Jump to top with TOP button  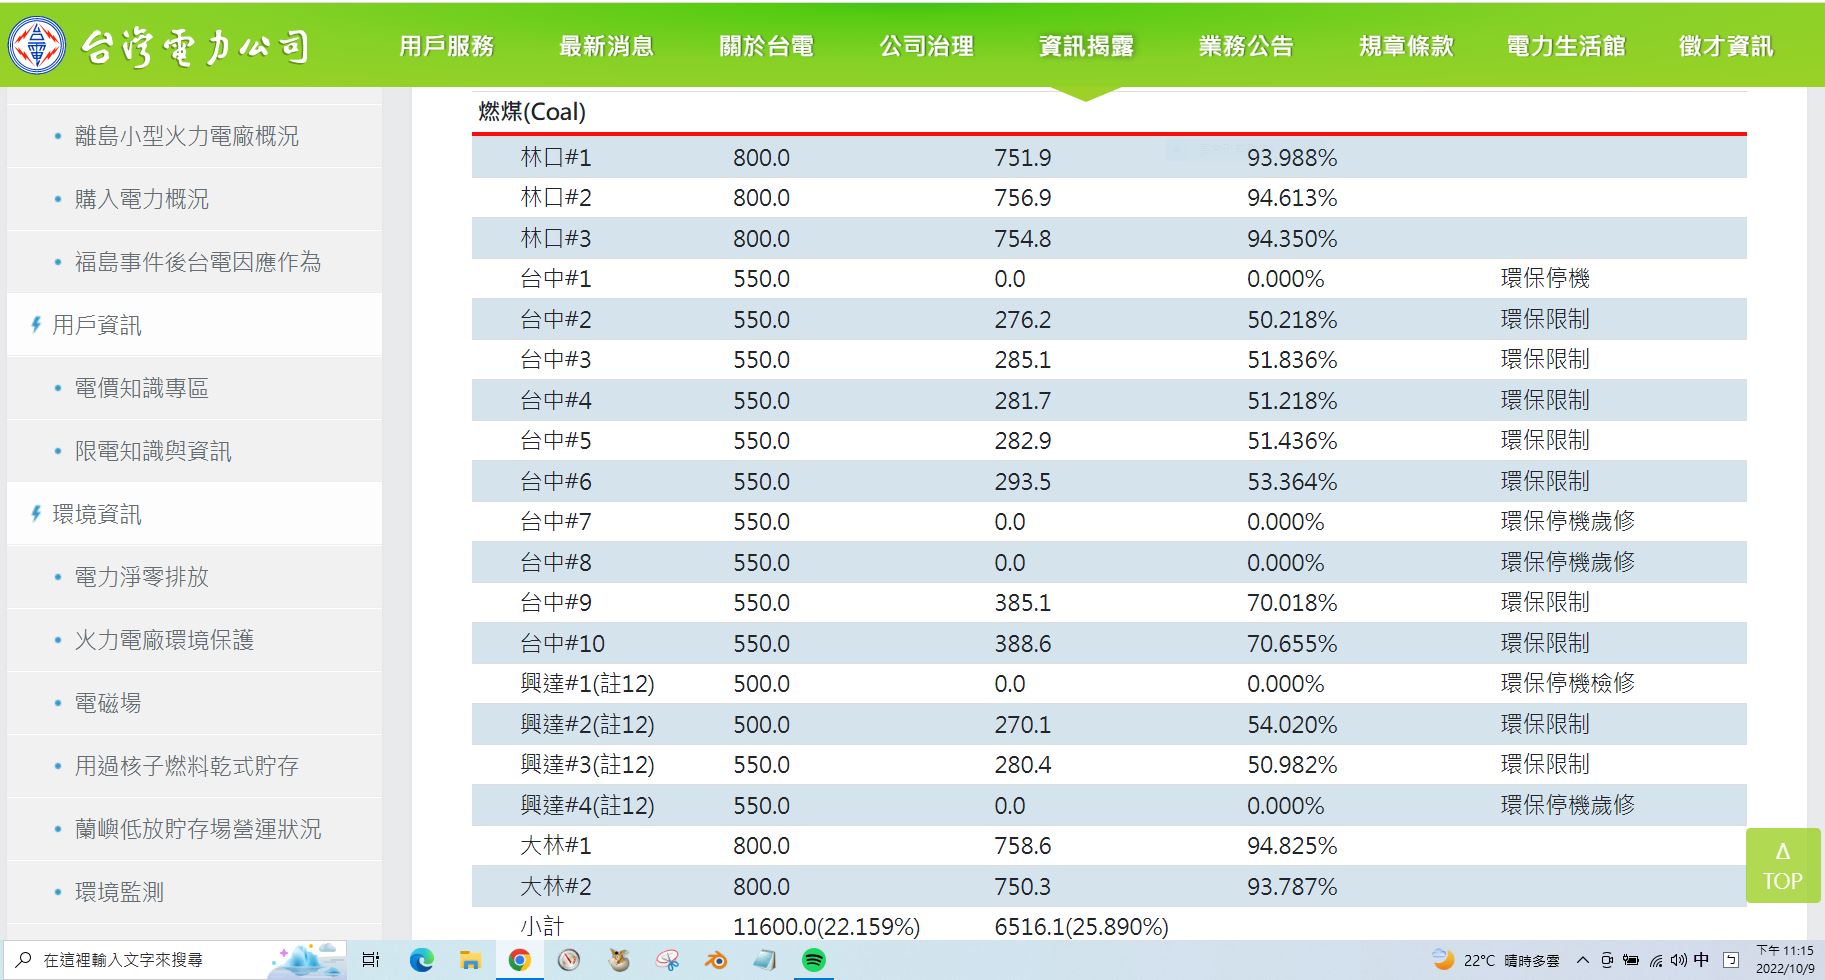tap(1783, 866)
